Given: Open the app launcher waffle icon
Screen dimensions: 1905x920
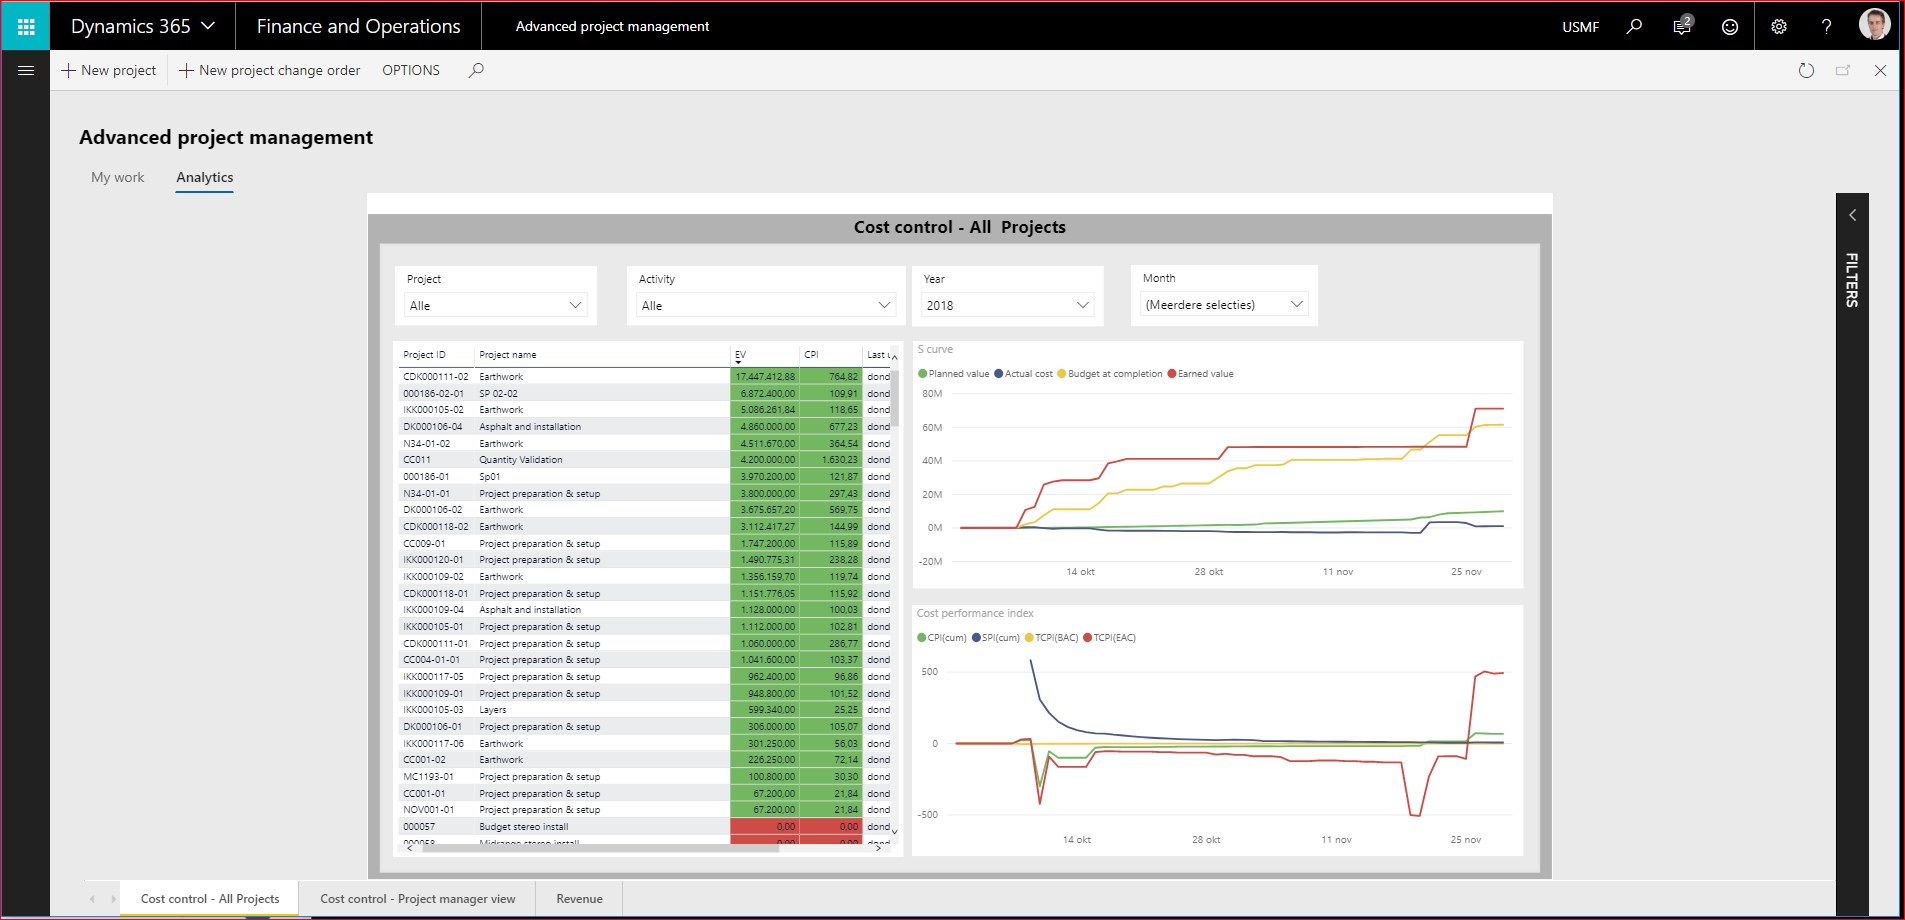Looking at the screenshot, I should click(x=26, y=26).
